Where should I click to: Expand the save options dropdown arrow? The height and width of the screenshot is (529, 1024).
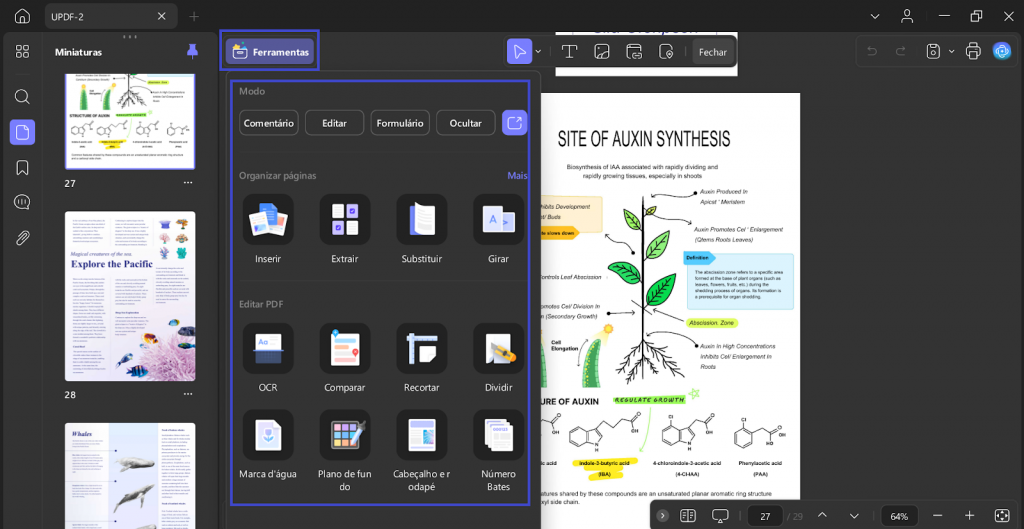tap(952, 52)
